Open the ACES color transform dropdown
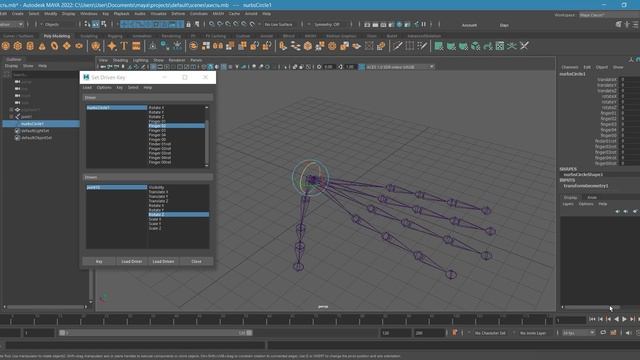The width and height of the screenshot is (640, 360). pos(400,67)
